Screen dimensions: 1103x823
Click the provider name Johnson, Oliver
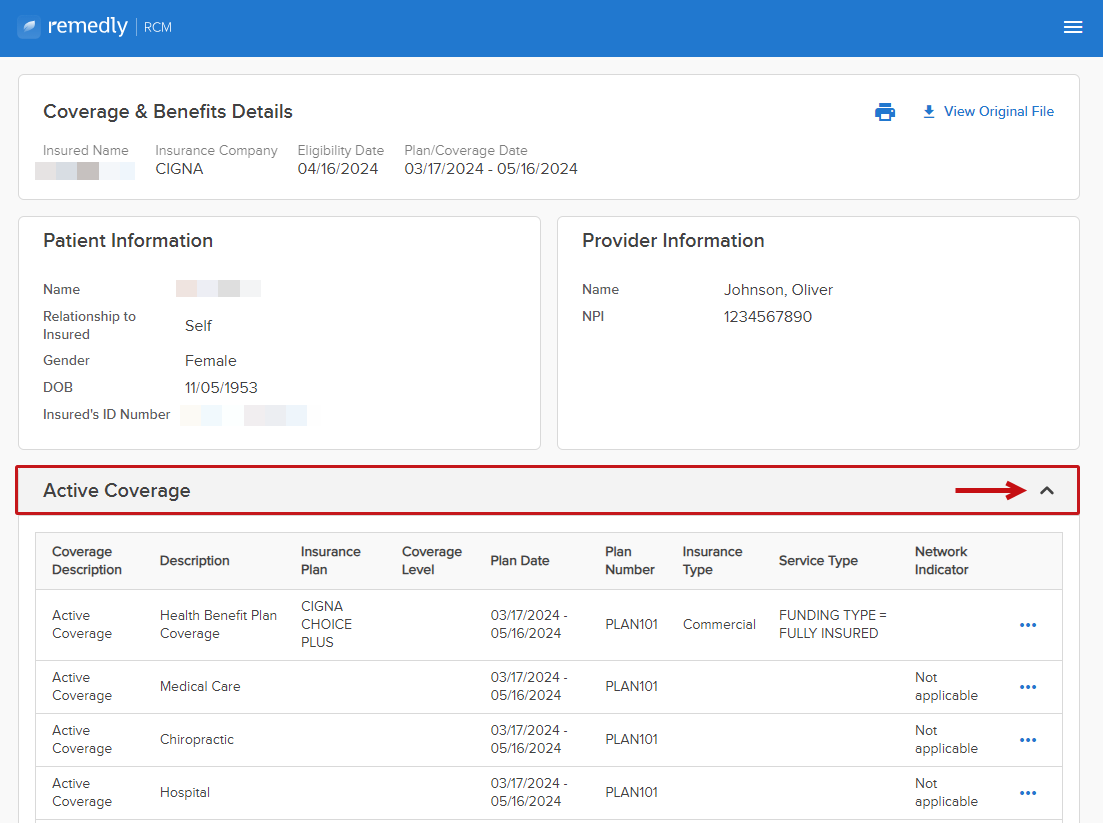click(778, 290)
